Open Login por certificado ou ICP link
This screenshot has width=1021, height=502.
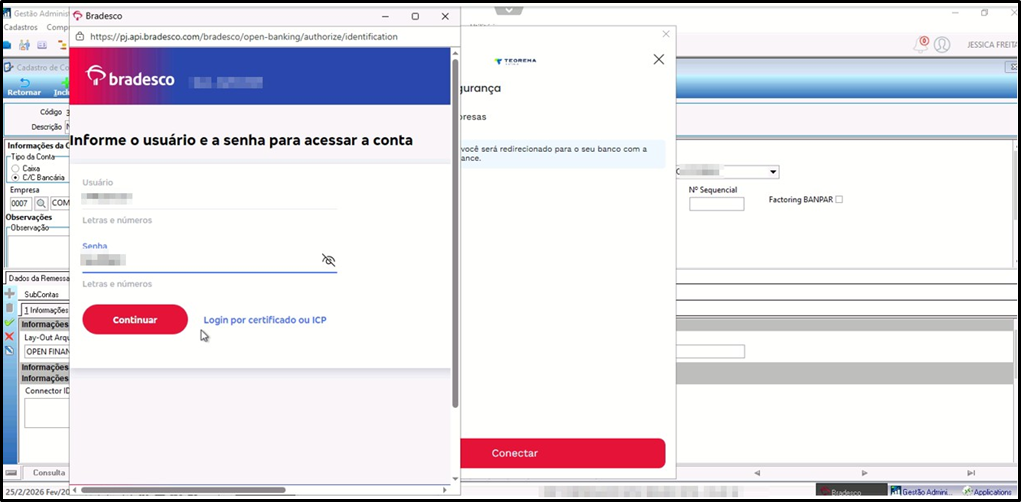pos(265,320)
